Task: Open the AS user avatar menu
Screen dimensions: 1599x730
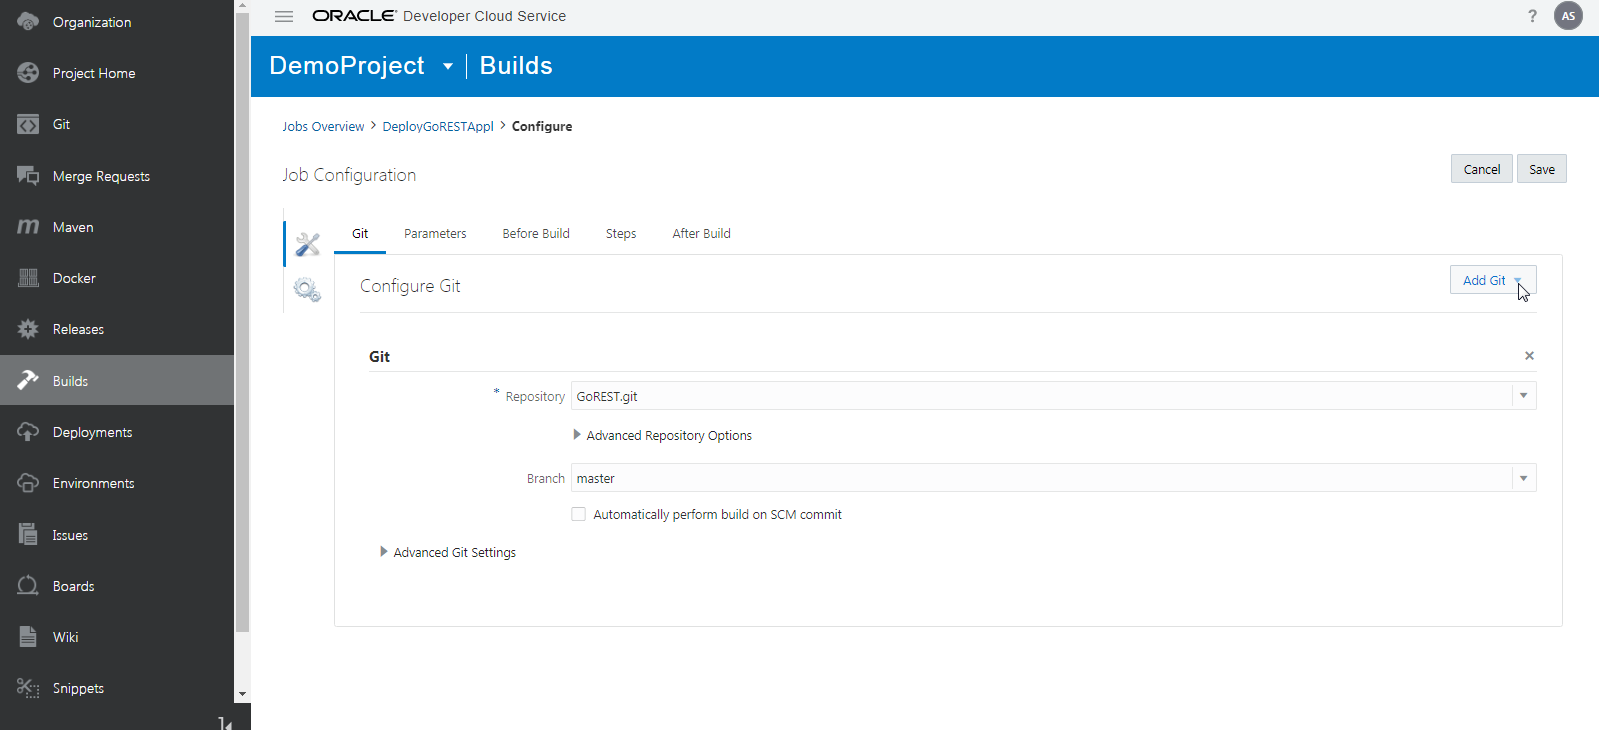Action: [x=1568, y=16]
